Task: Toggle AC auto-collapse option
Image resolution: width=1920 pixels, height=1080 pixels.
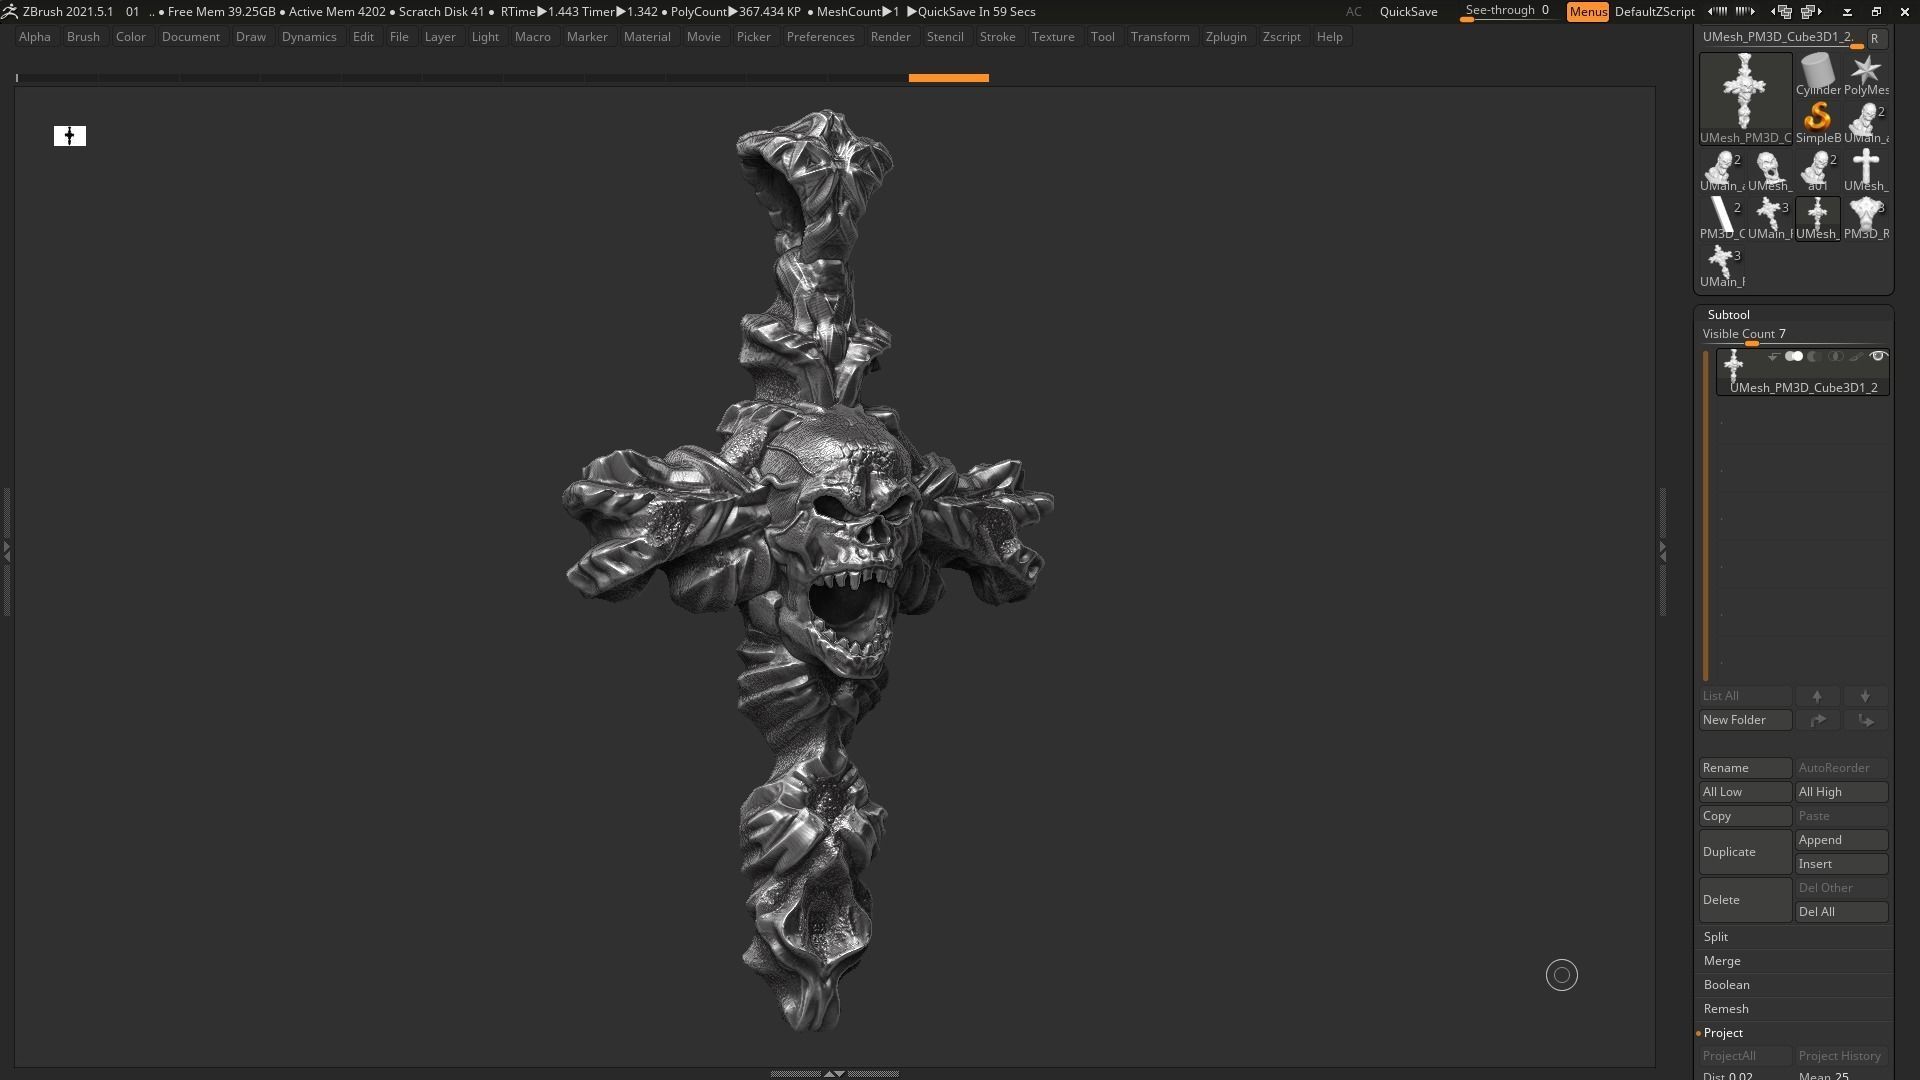Action: (1353, 12)
